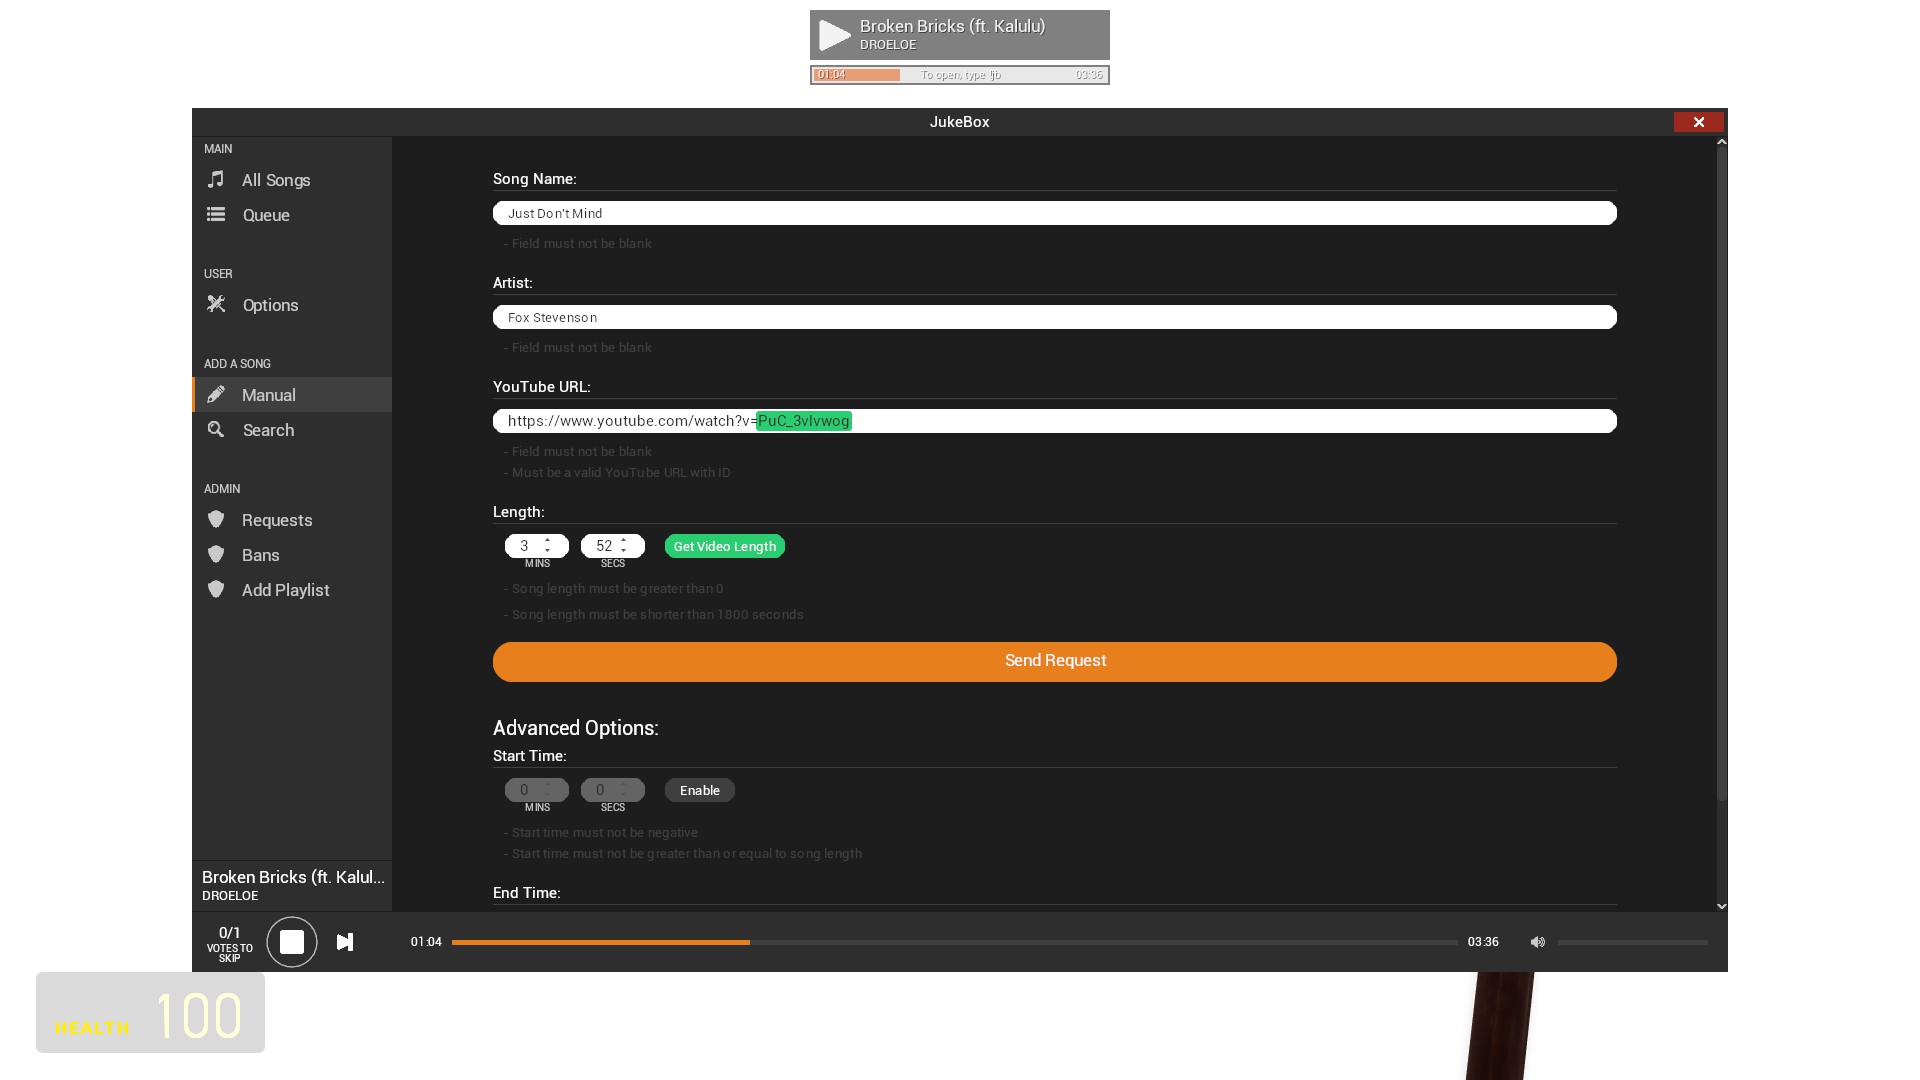The width and height of the screenshot is (1920, 1080).
Task: Open the Queue list icon
Action: coord(216,215)
